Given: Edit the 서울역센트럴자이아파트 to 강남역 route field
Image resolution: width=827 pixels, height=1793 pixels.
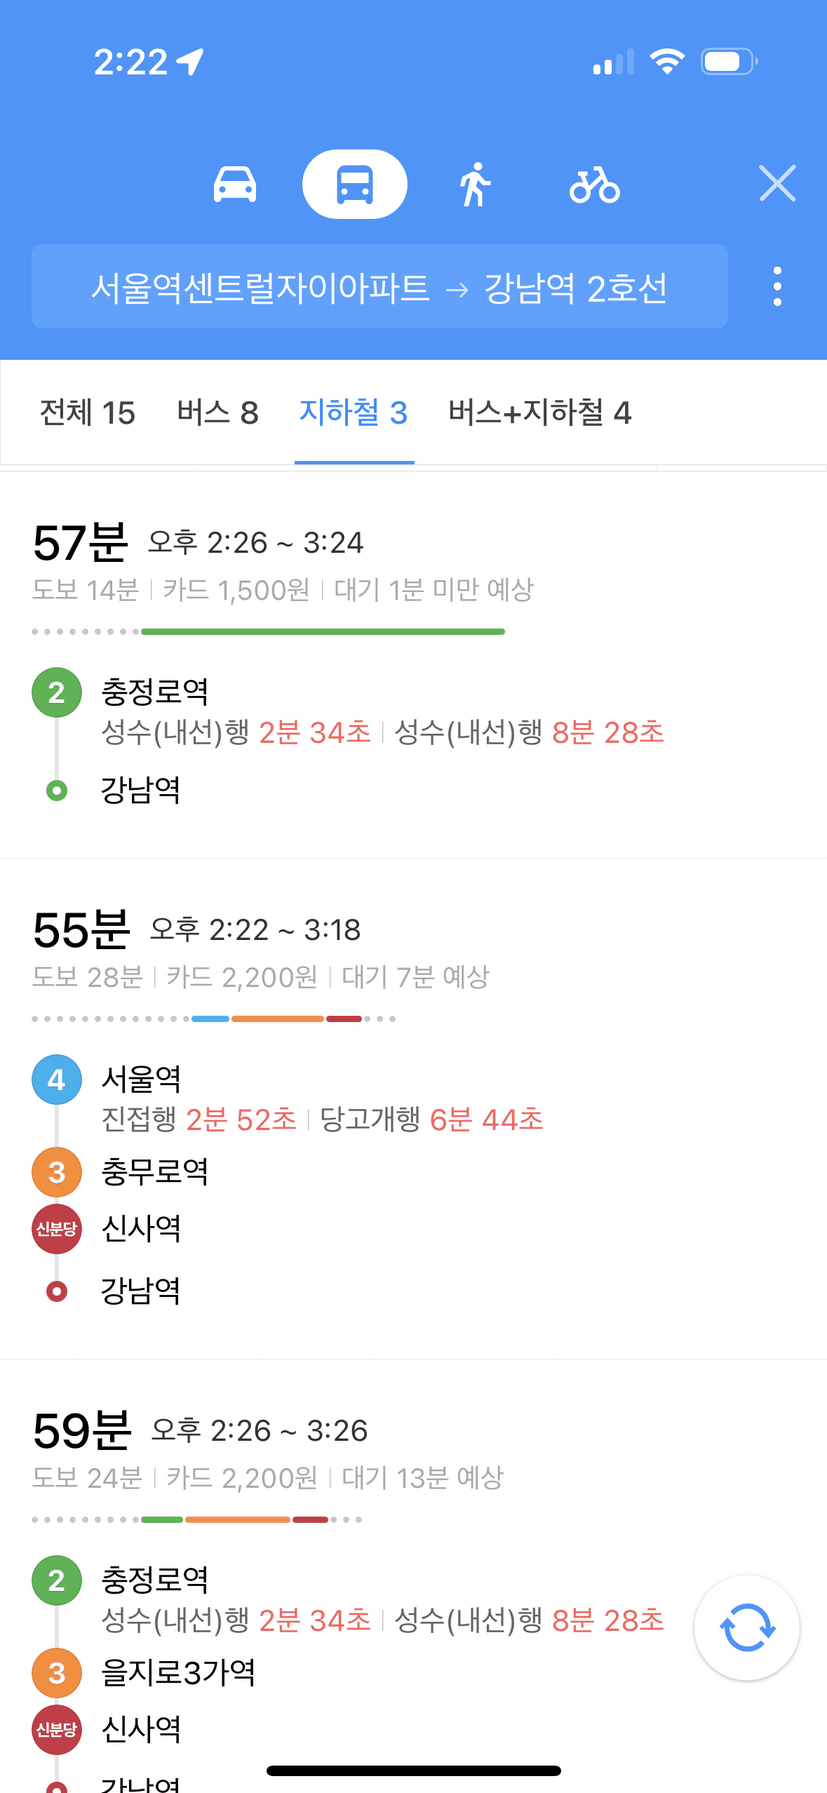Looking at the screenshot, I should click(x=380, y=287).
